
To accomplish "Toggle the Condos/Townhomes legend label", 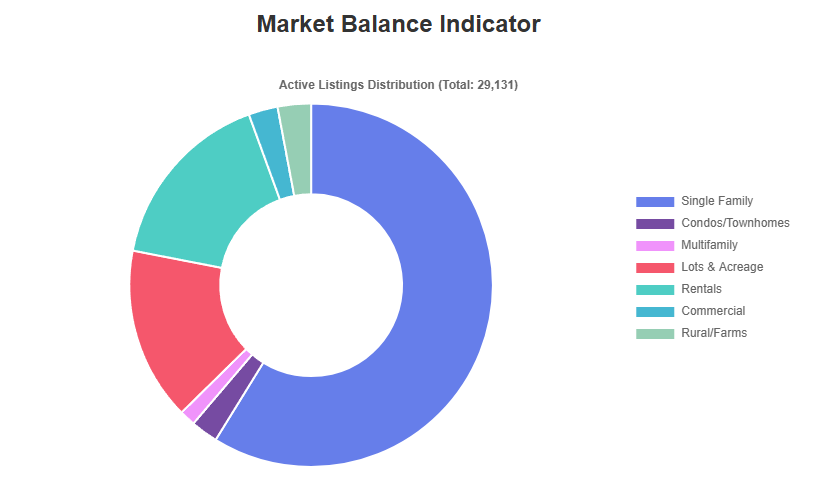I will tap(735, 223).
